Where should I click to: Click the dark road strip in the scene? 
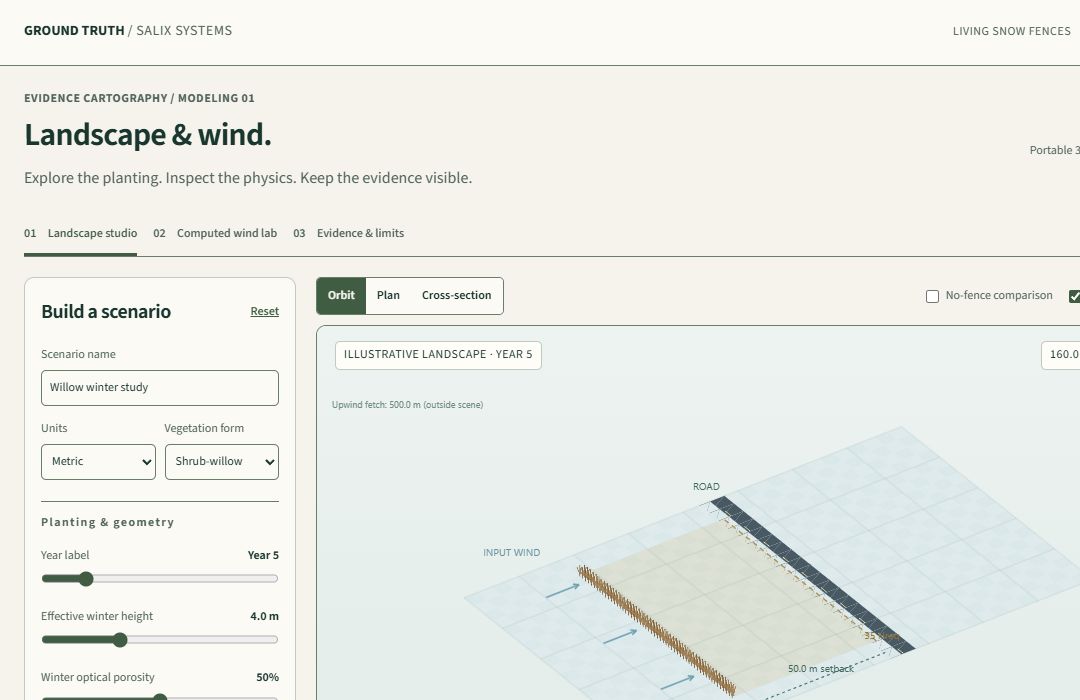[x=813, y=575]
